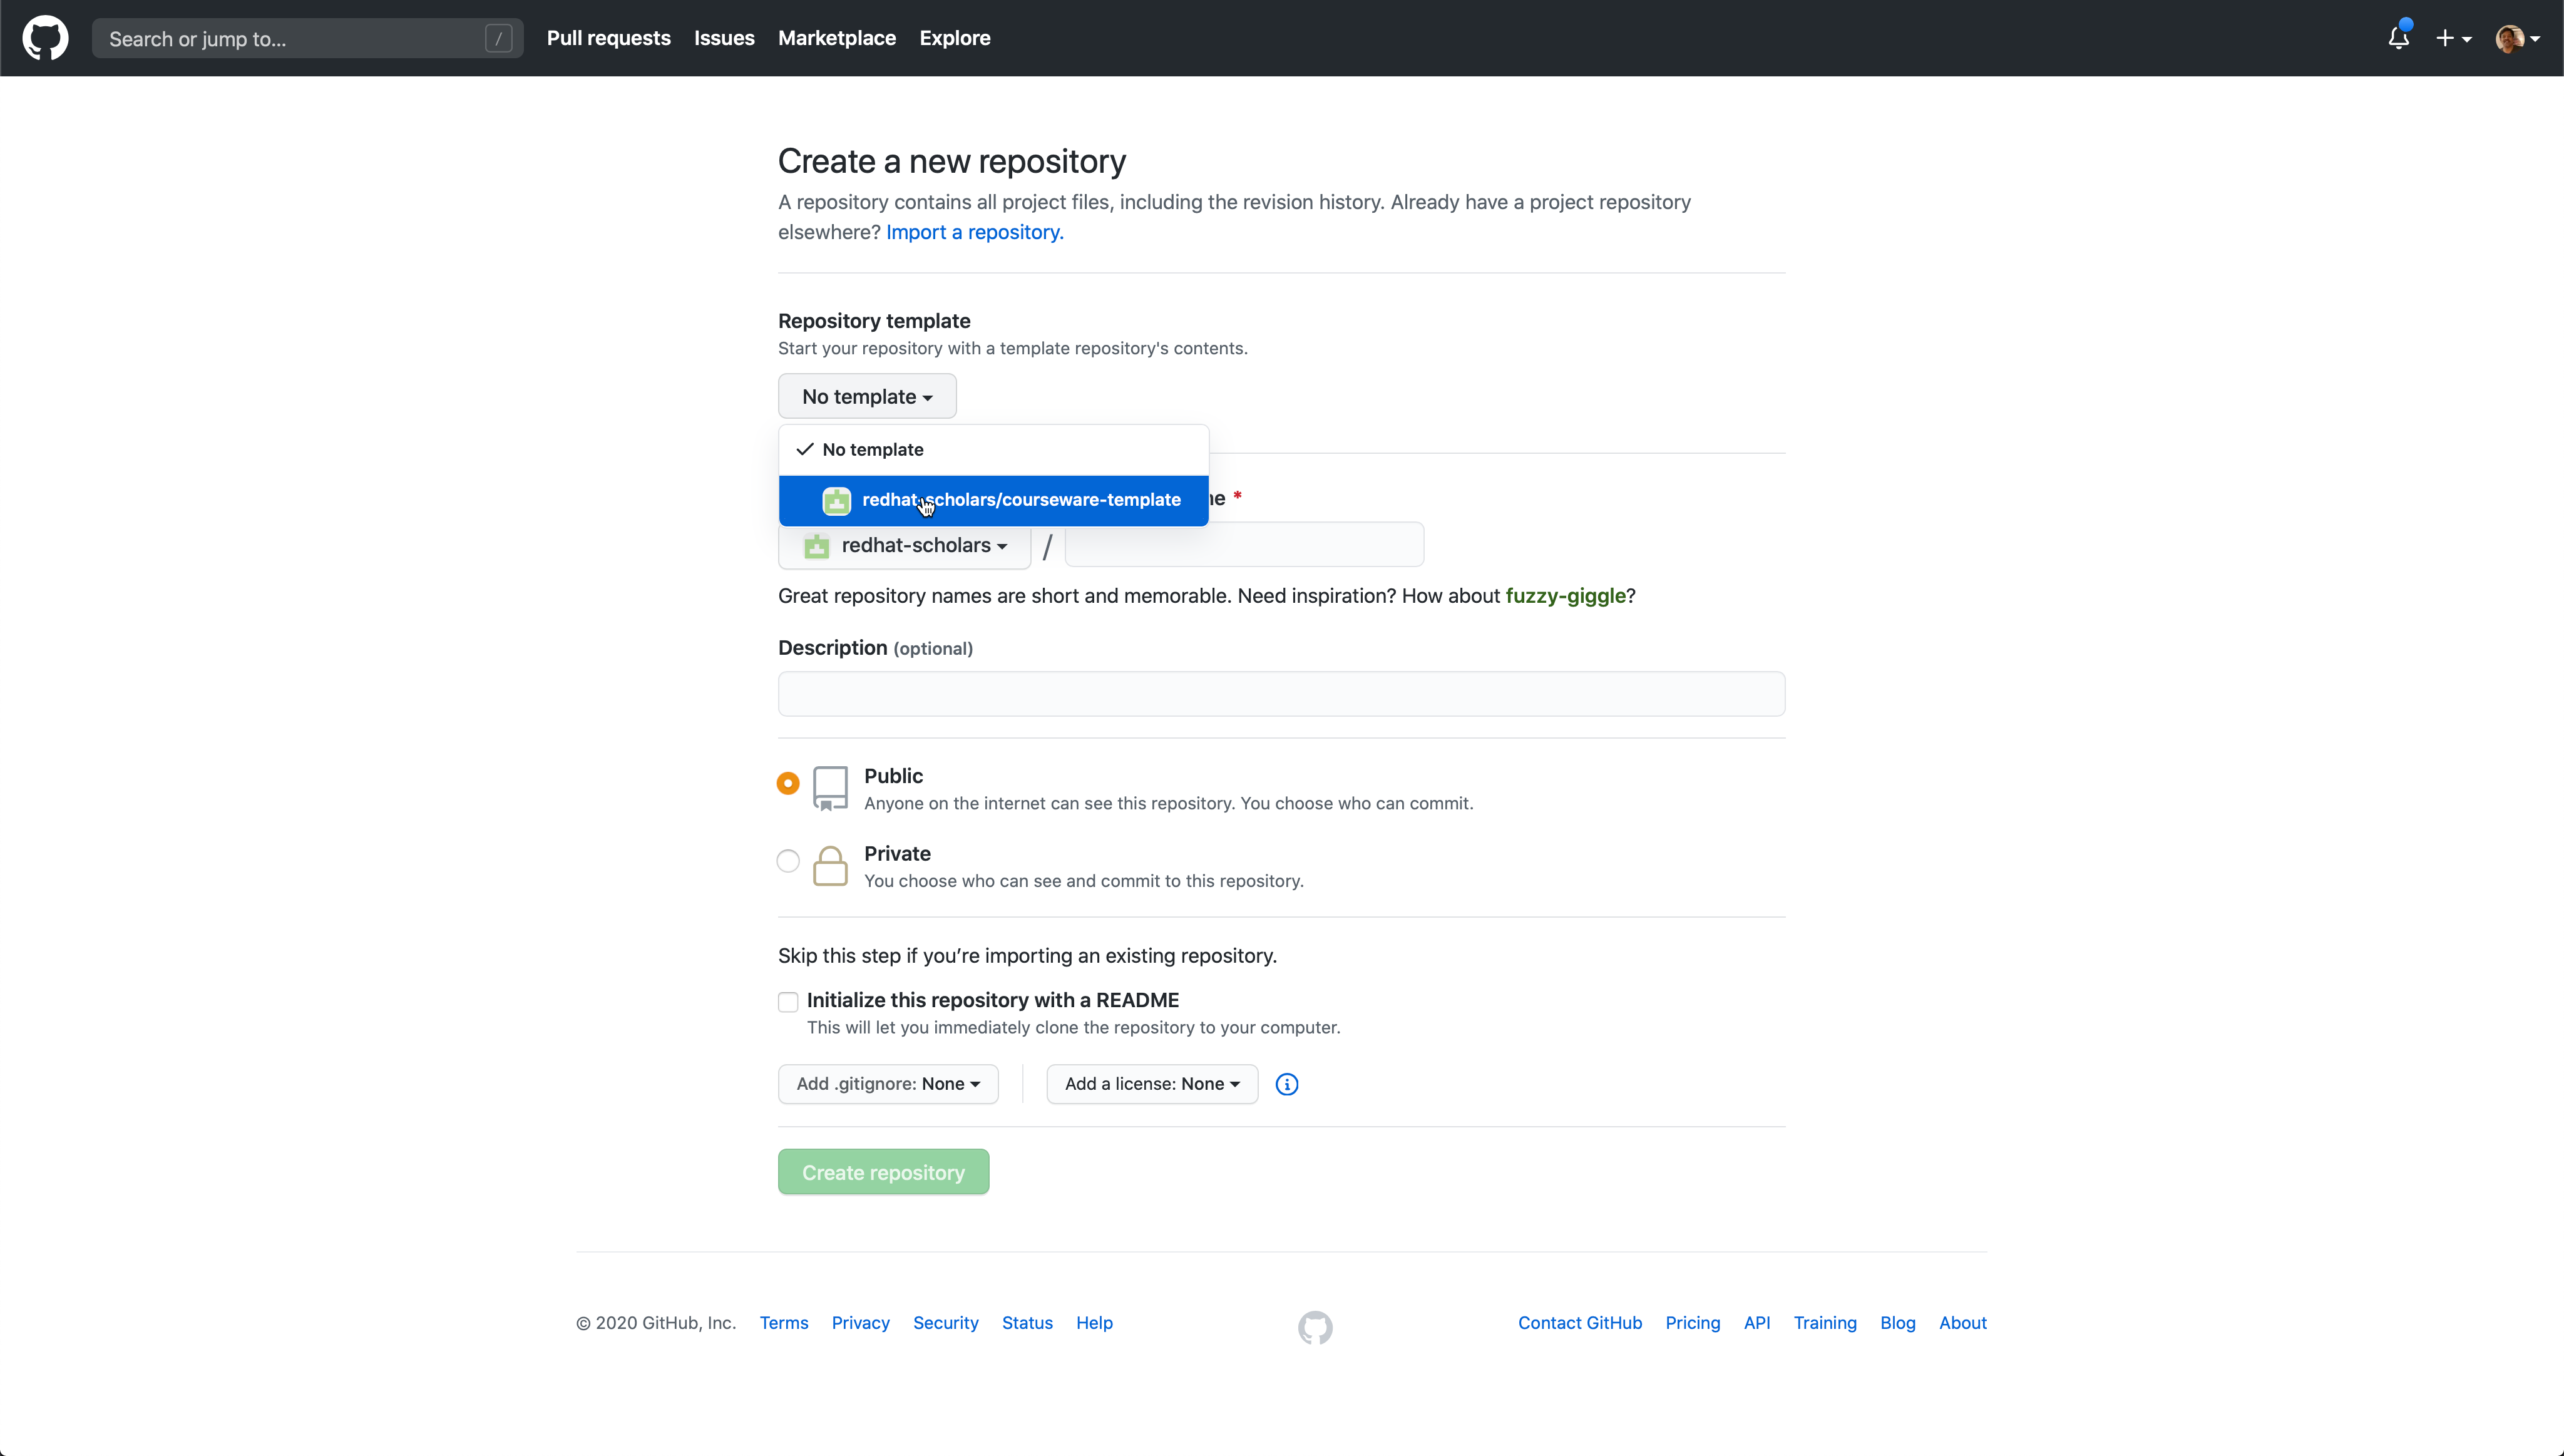
Task: Open Help footer link
Action: (1094, 1323)
